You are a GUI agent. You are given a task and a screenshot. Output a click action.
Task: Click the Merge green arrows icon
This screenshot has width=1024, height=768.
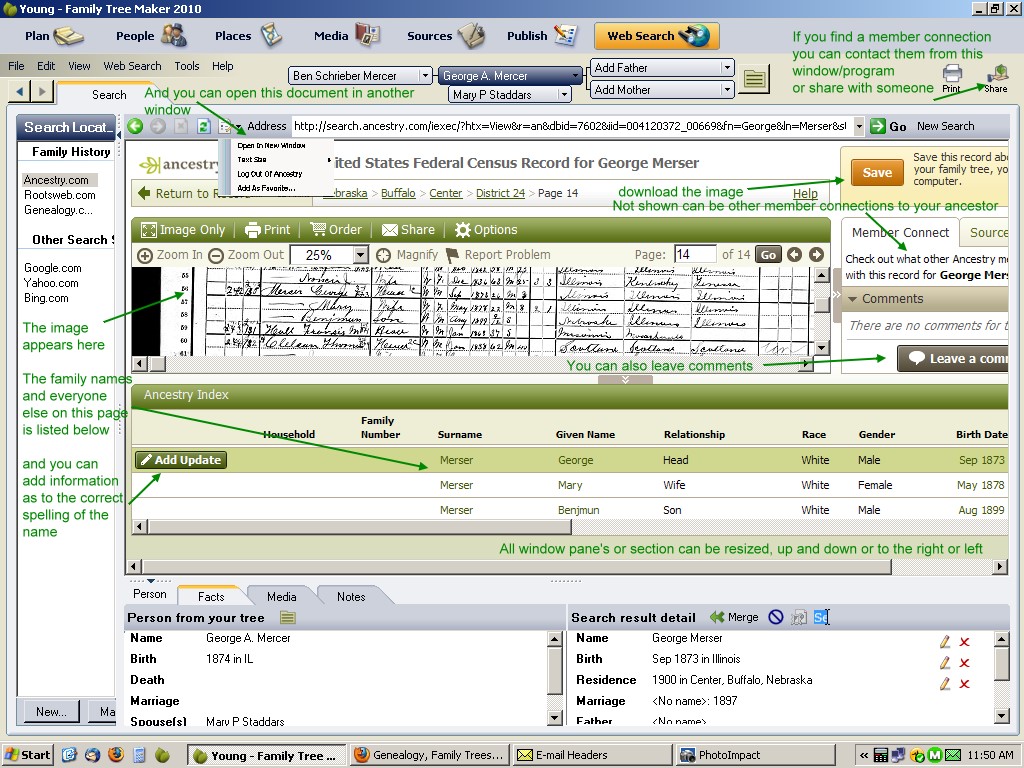coord(717,617)
